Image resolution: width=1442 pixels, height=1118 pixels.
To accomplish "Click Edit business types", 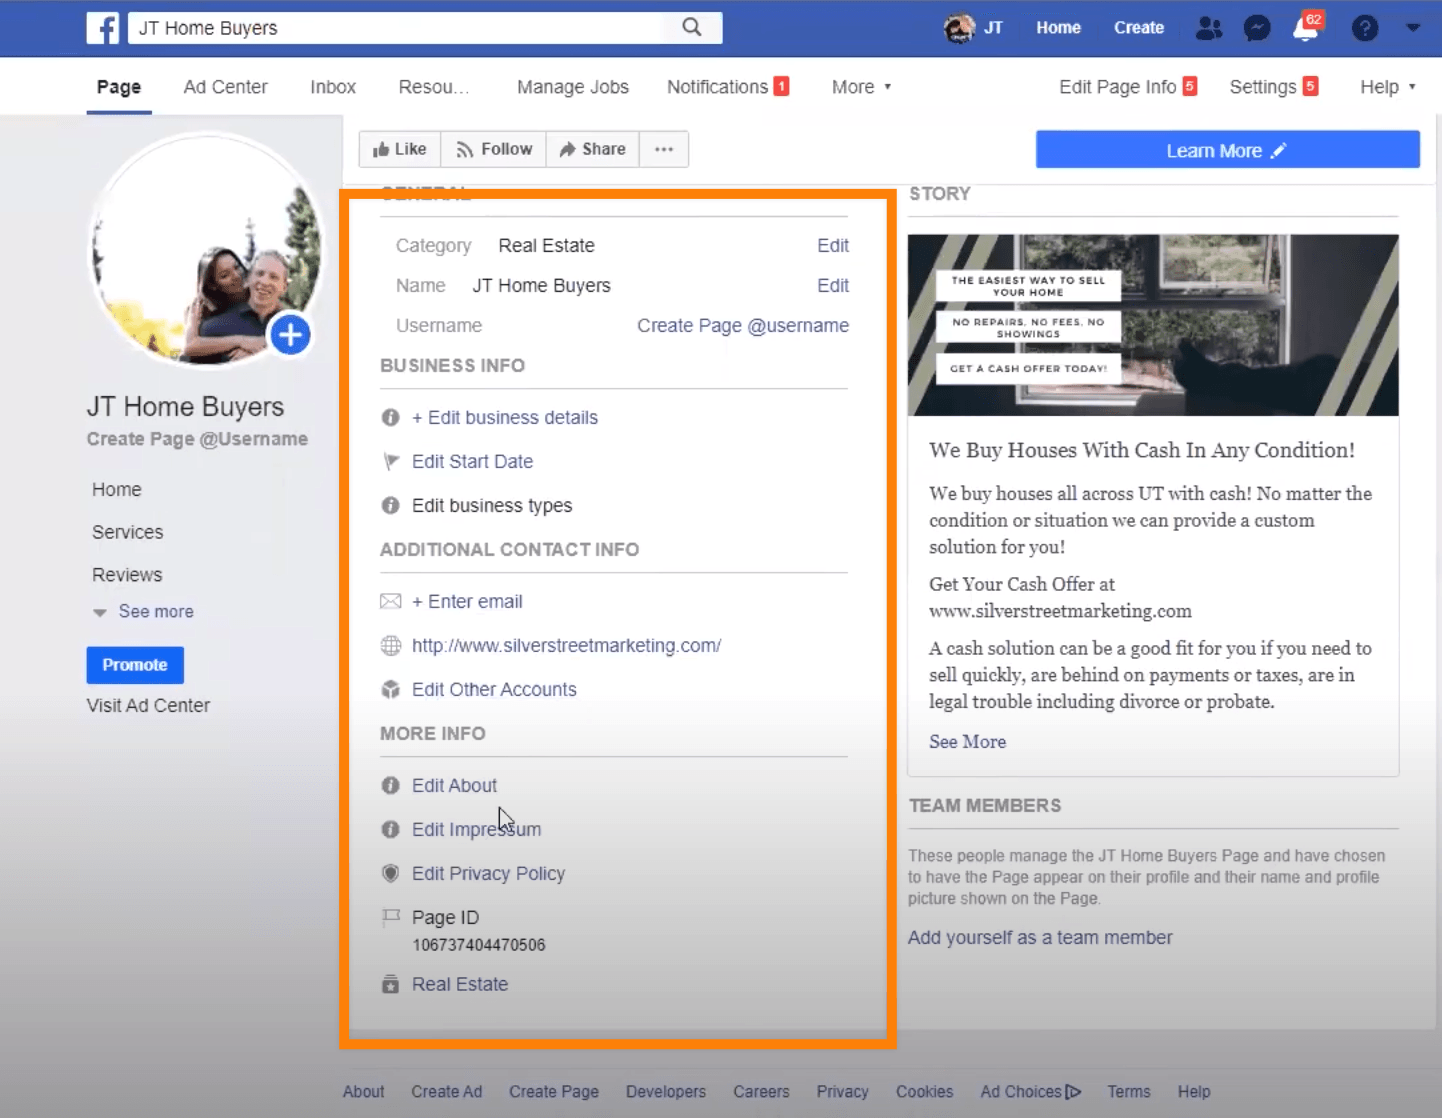I will click(492, 505).
